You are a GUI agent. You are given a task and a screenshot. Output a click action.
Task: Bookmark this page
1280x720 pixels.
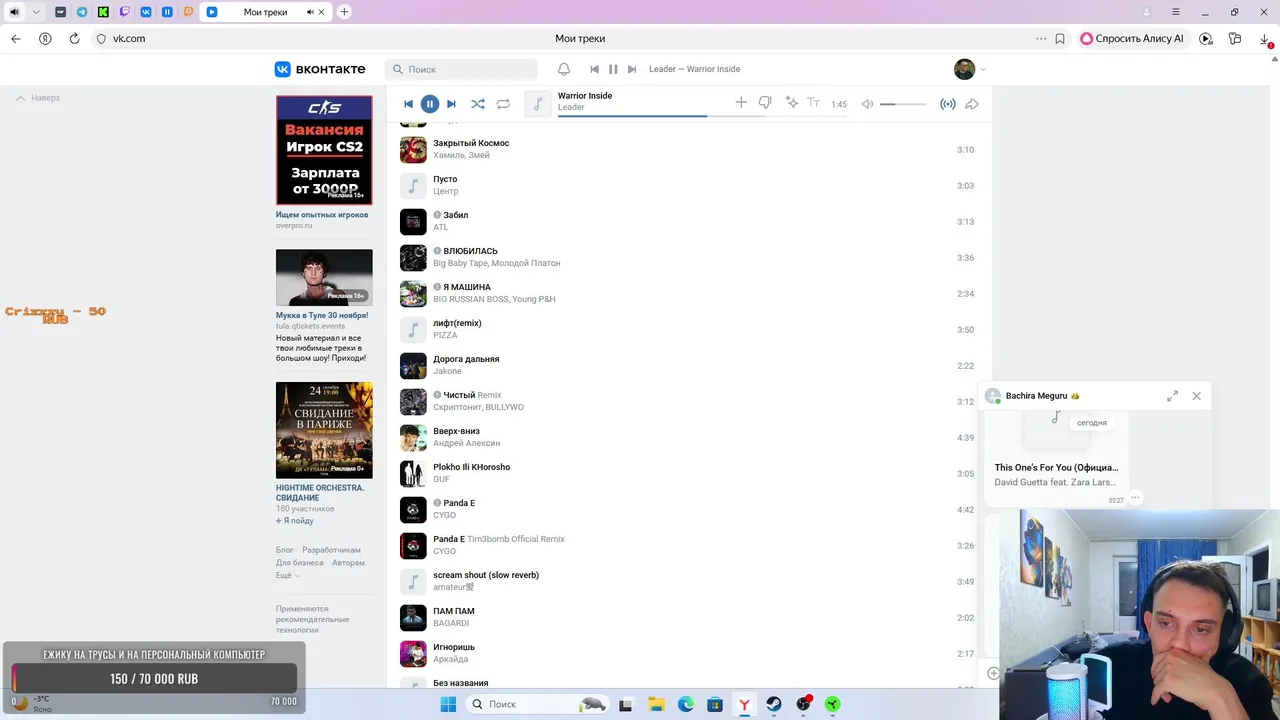1060,38
